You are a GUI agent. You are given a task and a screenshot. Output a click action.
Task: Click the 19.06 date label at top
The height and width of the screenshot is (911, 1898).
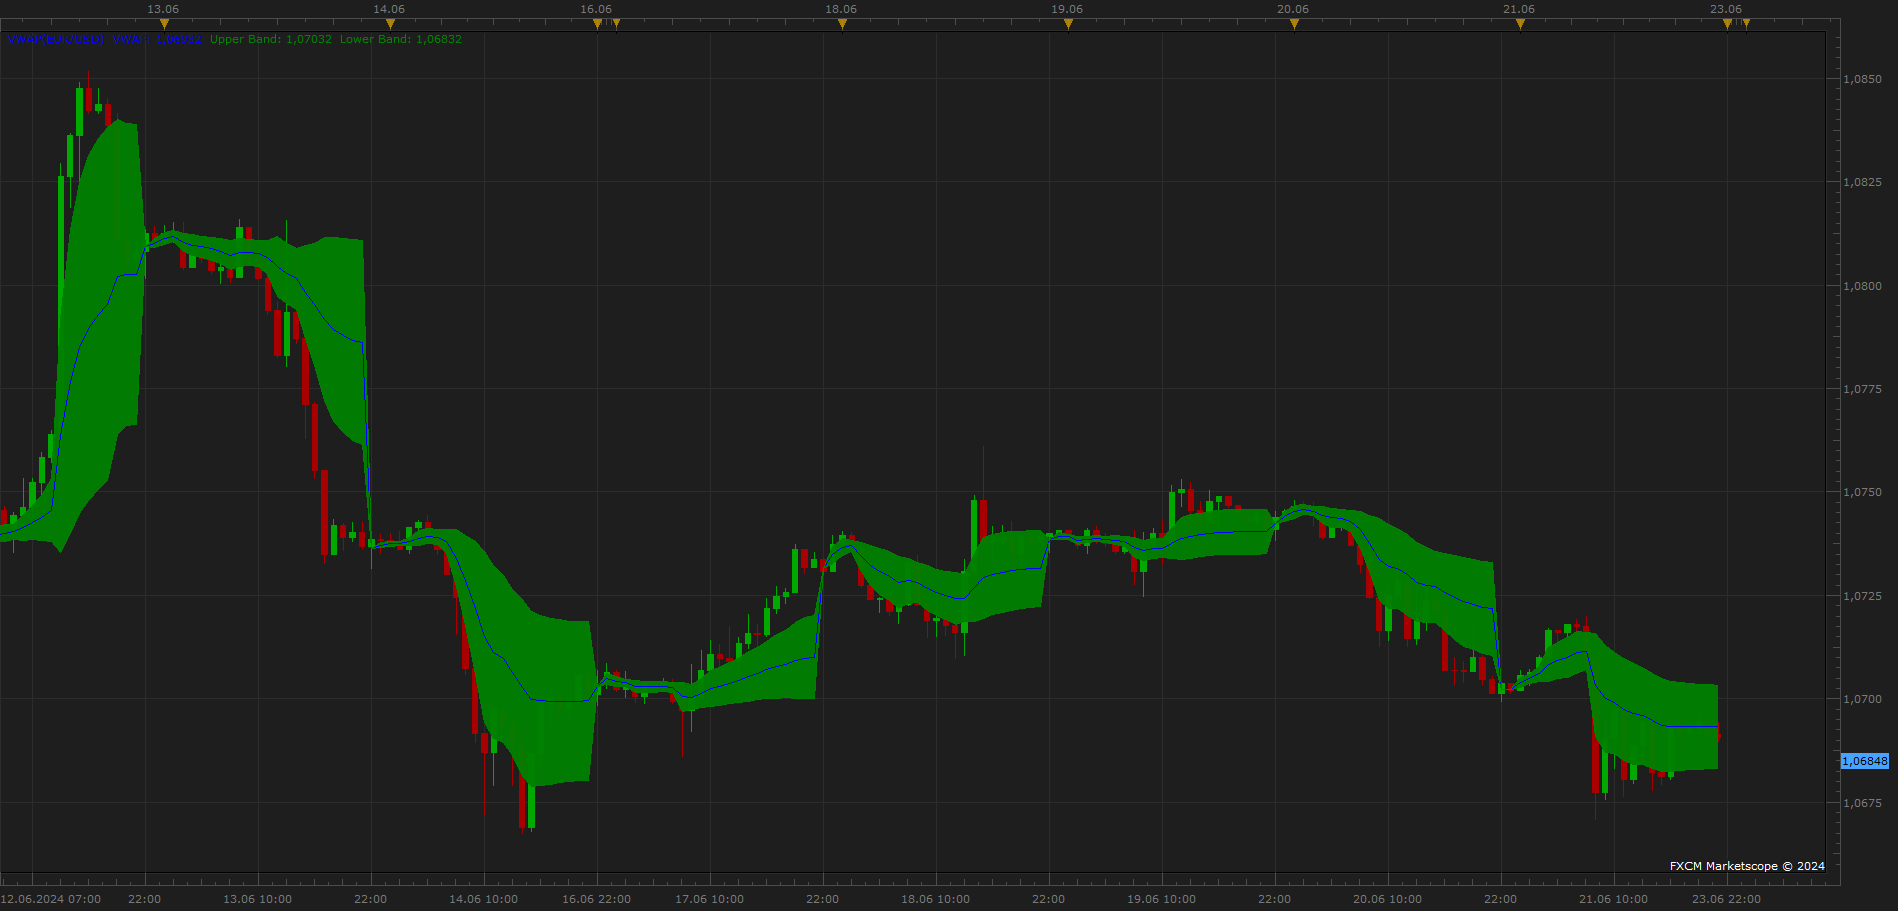click(1067, 9)
